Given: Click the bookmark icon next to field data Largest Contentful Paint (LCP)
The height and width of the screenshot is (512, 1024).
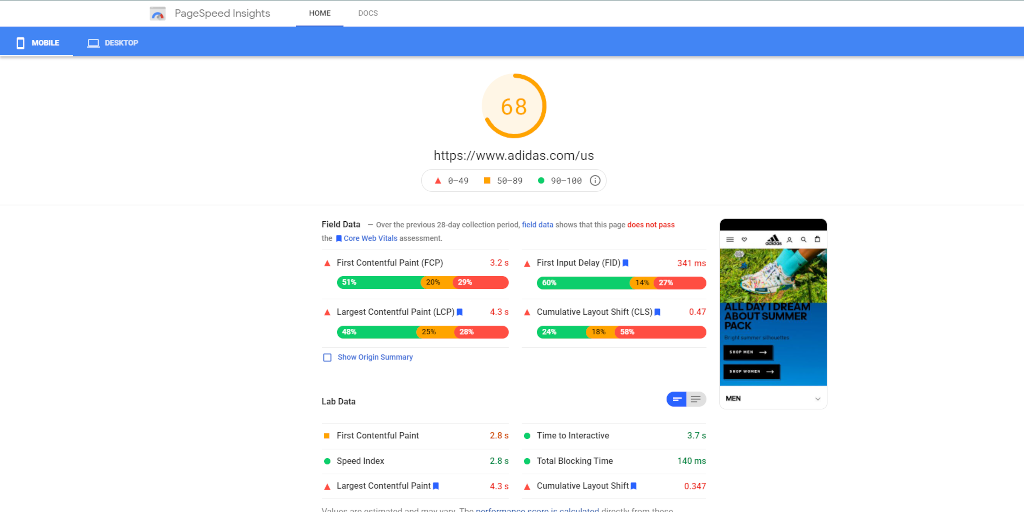Looking at the screenshot, I should pos(460,312).
